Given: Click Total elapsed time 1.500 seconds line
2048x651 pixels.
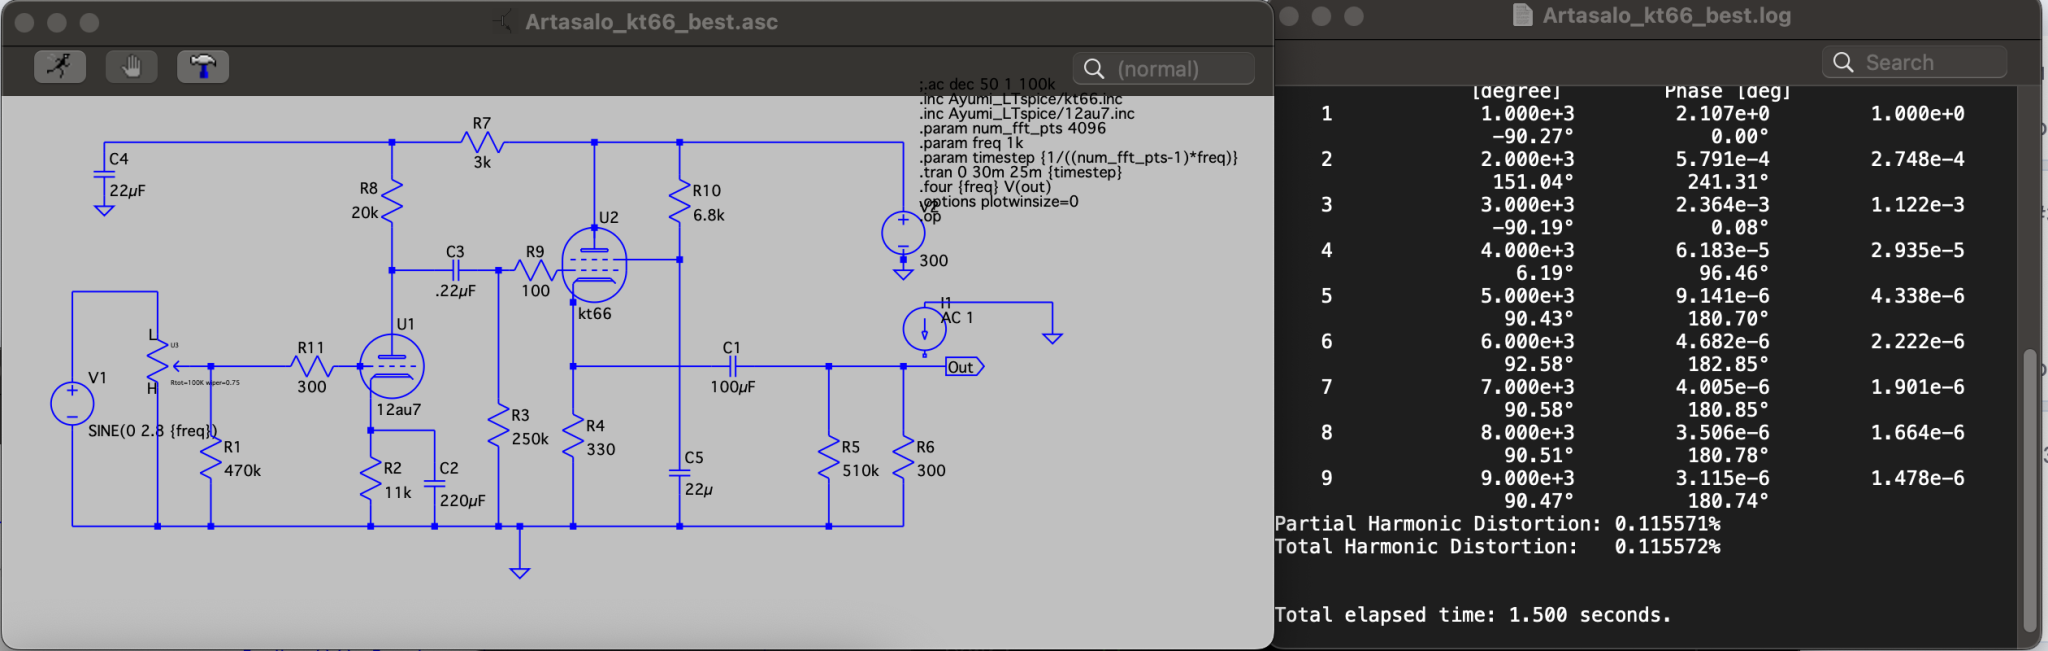Looking at the screenshot, I should click(1473, 615).
